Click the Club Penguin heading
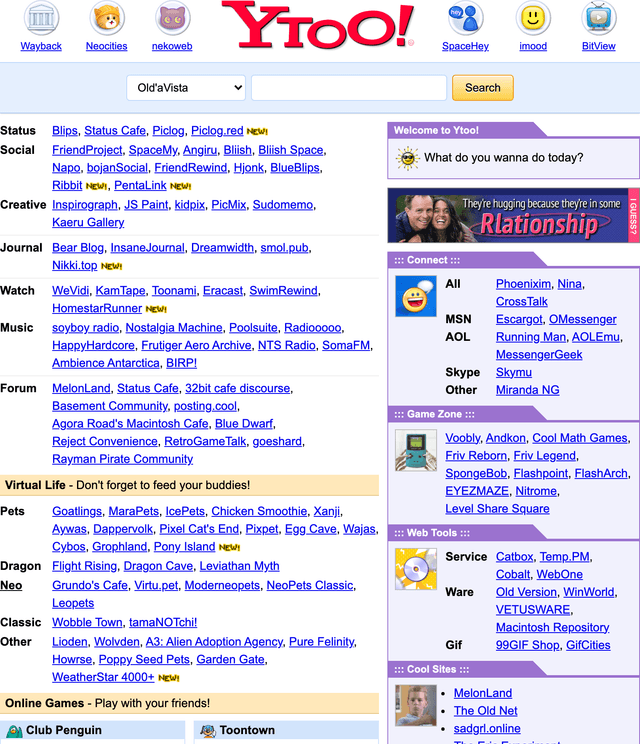The image size is (640, 744). 64,730
